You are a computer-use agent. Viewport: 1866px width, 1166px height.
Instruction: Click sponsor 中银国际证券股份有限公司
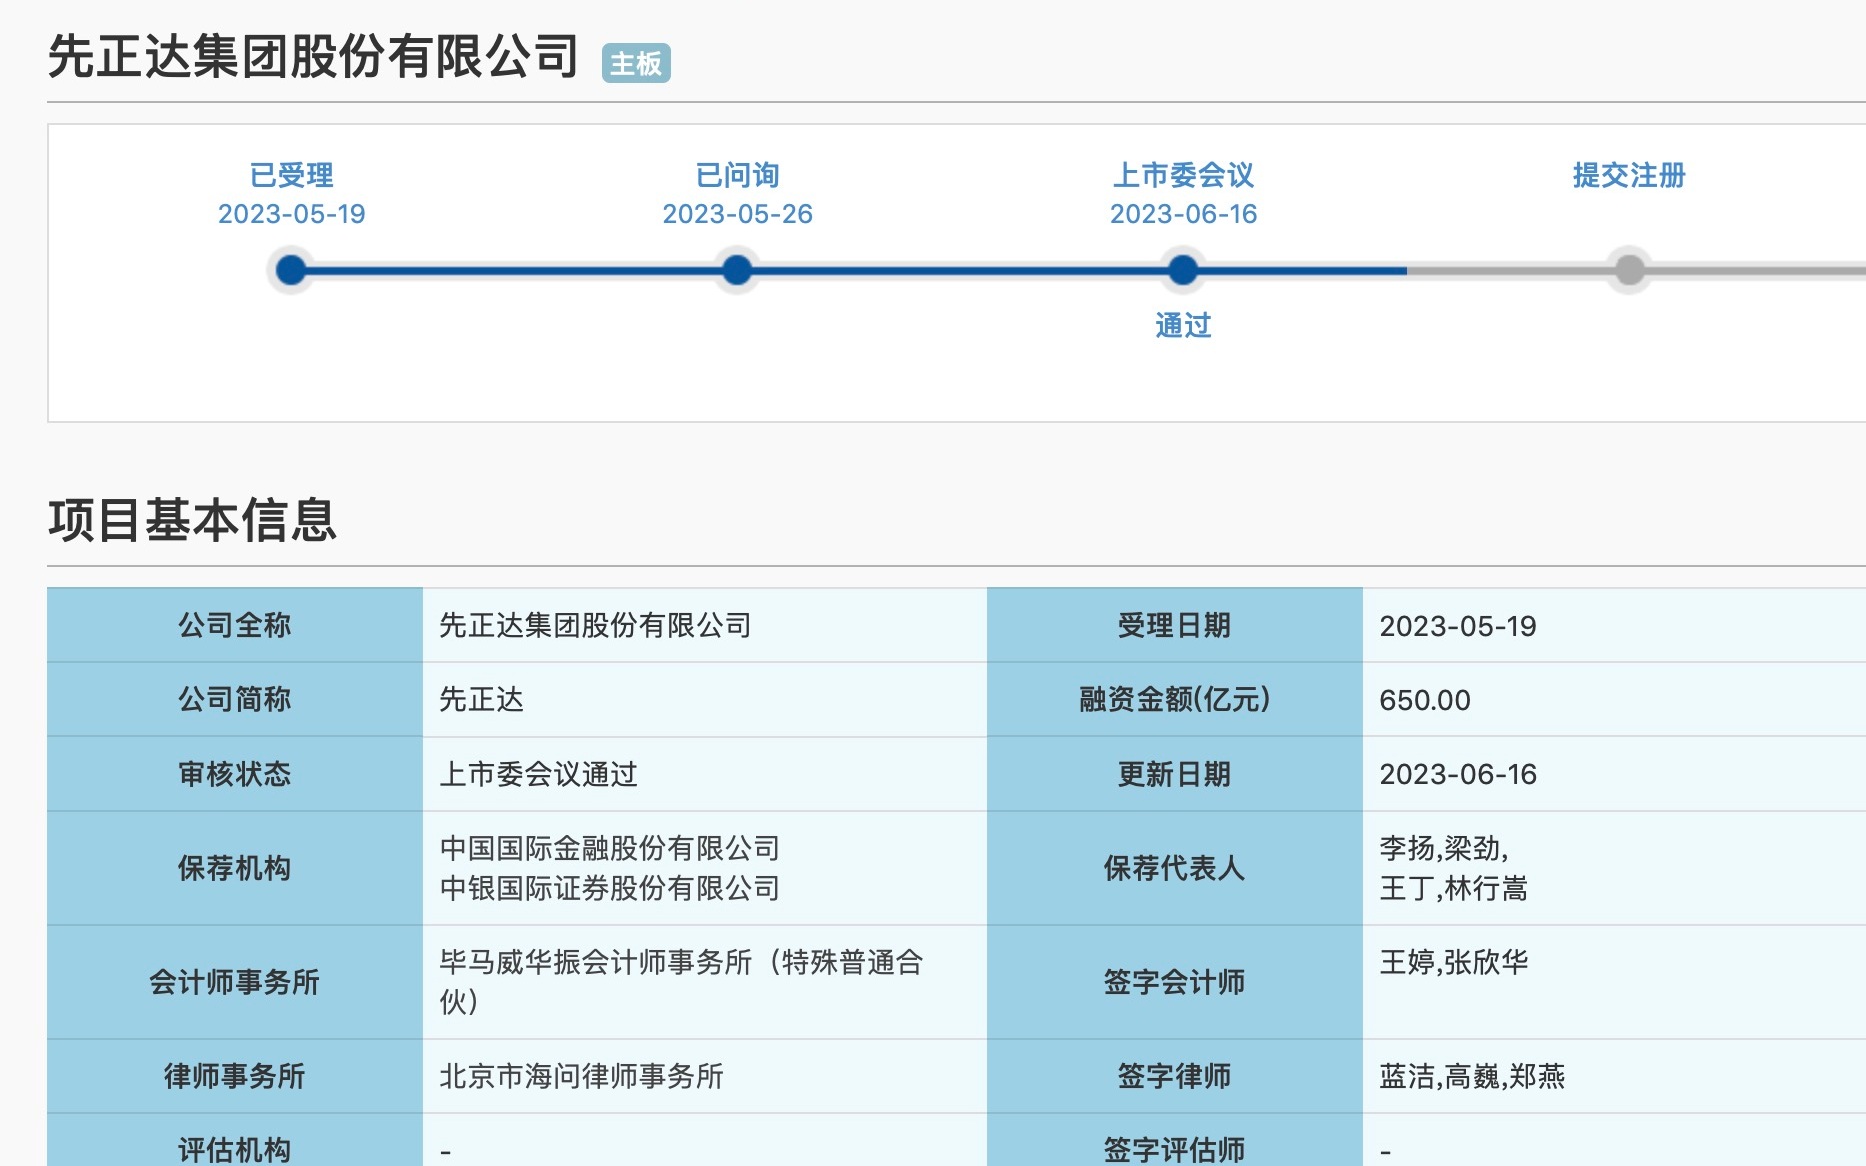[x=609, y=888]
